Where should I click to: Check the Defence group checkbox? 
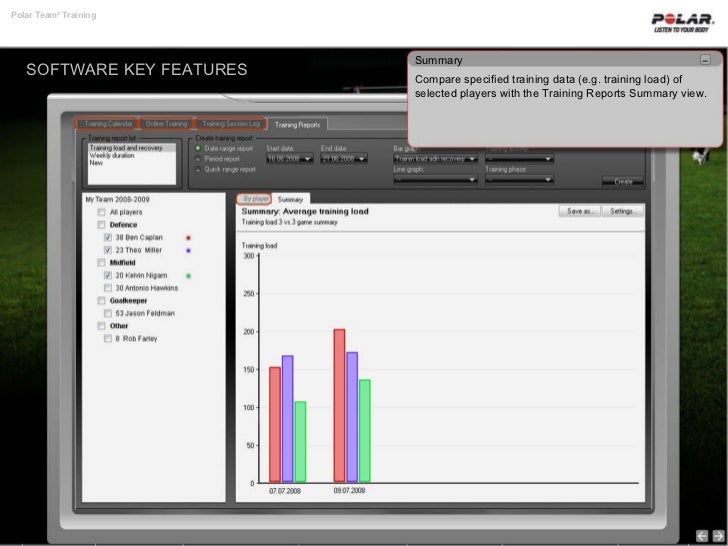[x=101, y=225]
